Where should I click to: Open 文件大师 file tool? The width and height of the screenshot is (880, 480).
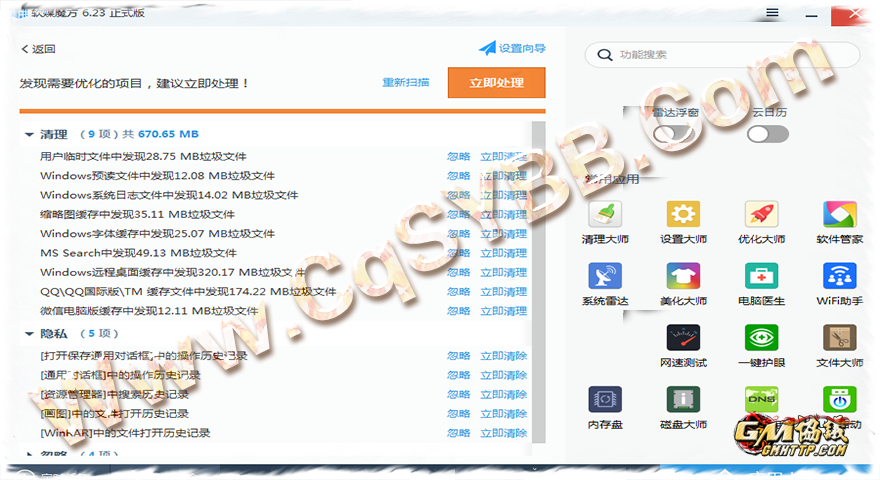click(x=840, y=346)
